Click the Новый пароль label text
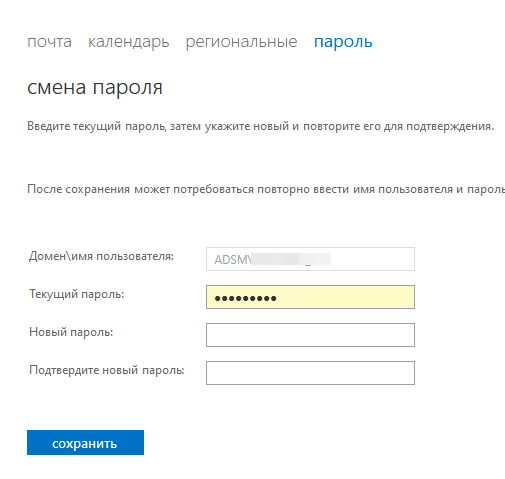 point(71,332)
